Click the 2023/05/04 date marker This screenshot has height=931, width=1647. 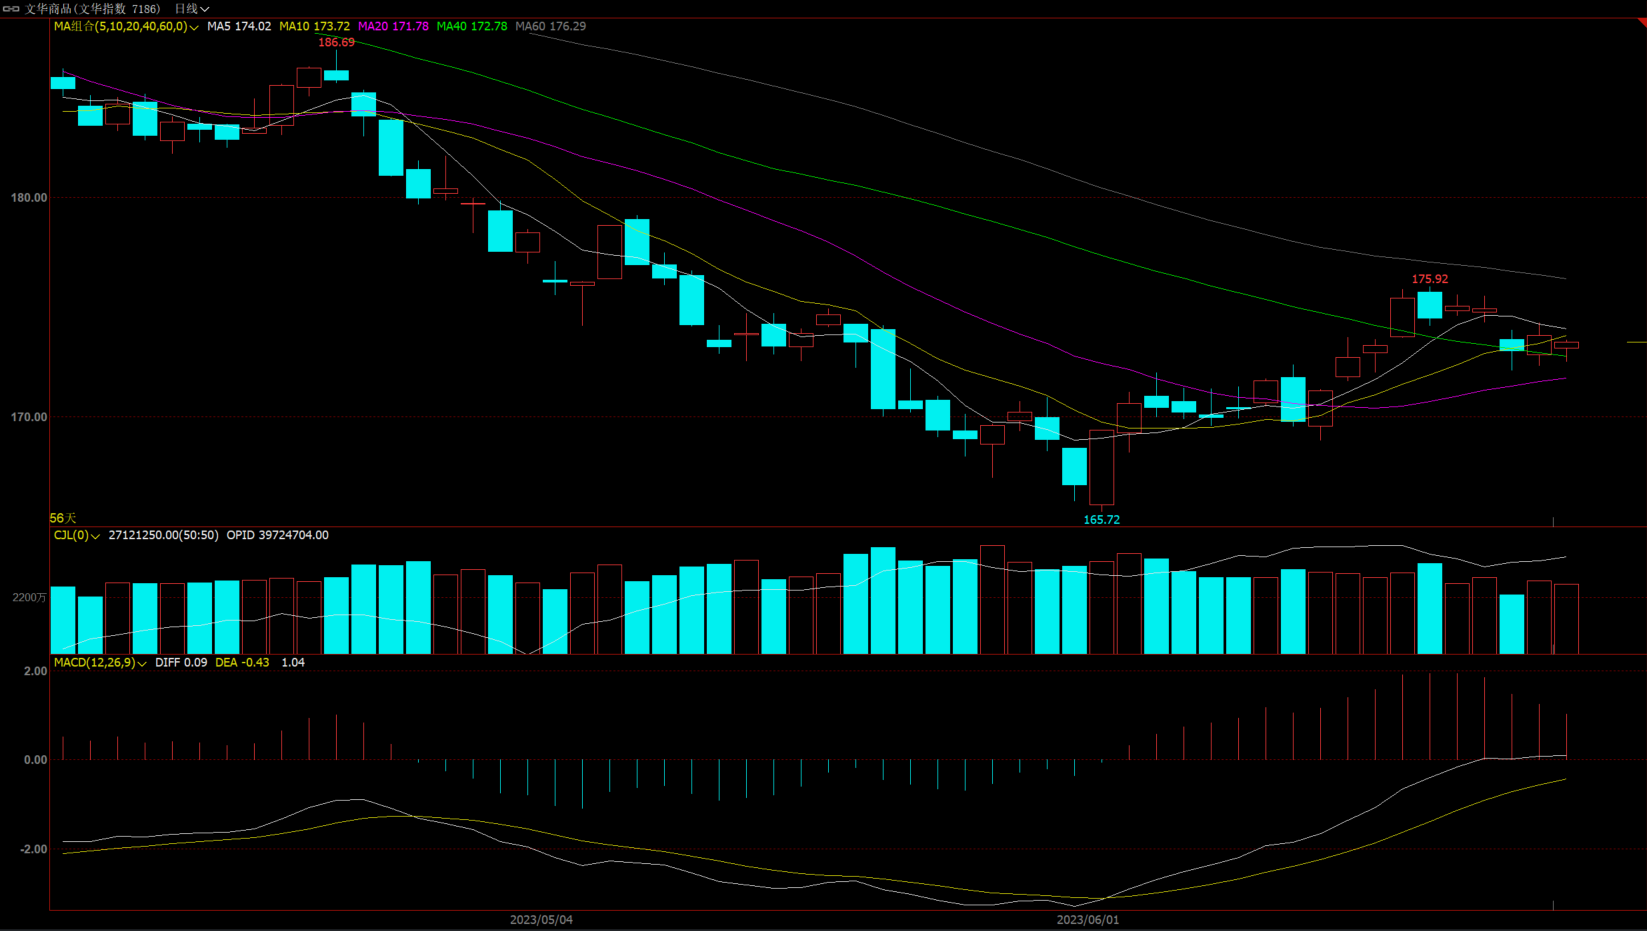541,920
